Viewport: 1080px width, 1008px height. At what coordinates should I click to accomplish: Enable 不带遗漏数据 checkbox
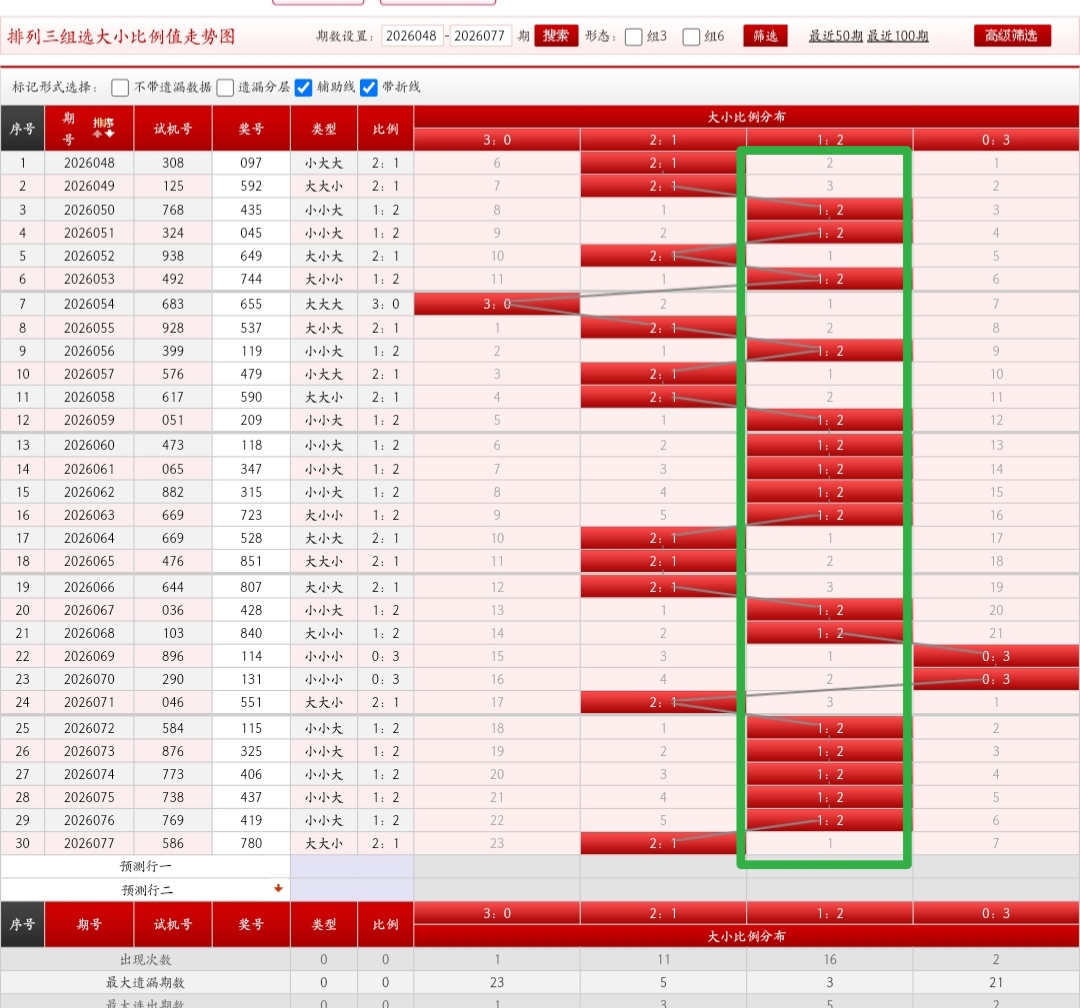pyautogui.click(x=120, y=87)
